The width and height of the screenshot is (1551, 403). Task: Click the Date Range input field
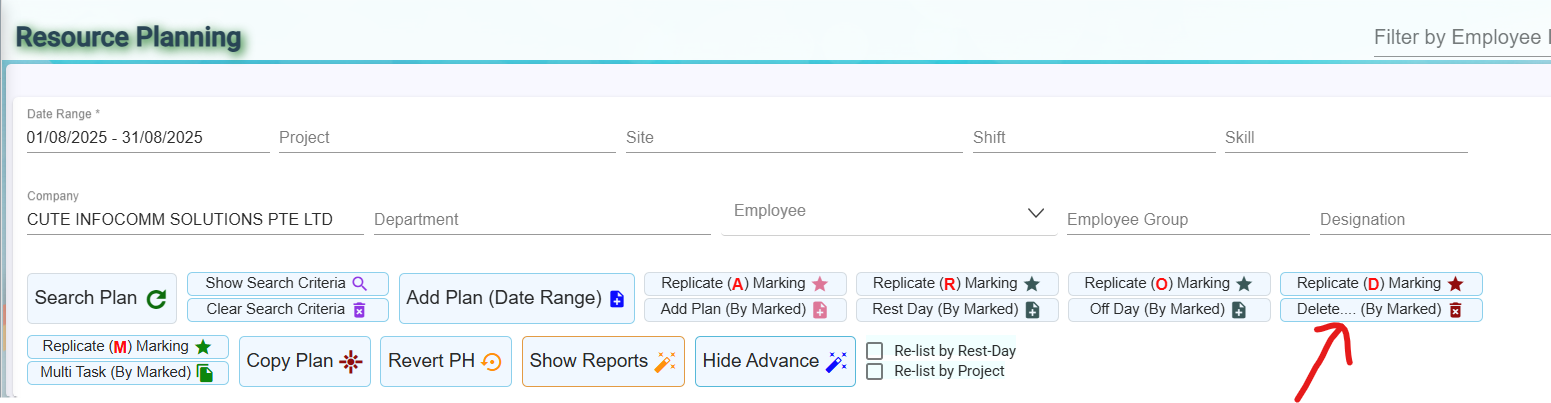point(147,138)
